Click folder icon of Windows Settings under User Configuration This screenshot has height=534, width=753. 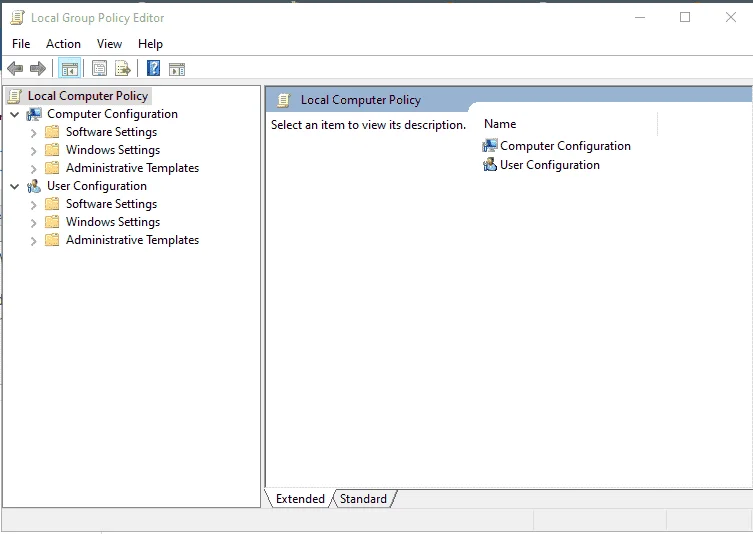pyautogui.click(x=52, y=221)
